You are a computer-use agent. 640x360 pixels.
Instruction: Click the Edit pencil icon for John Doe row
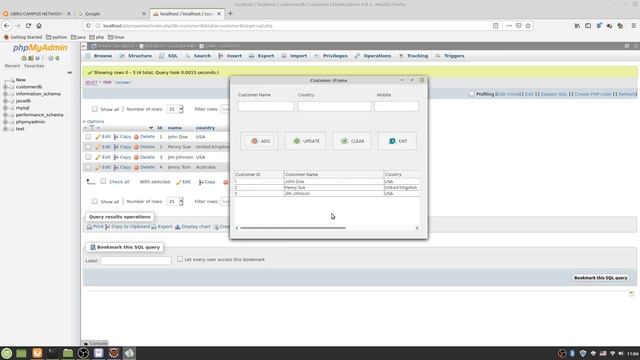[98, 137]
